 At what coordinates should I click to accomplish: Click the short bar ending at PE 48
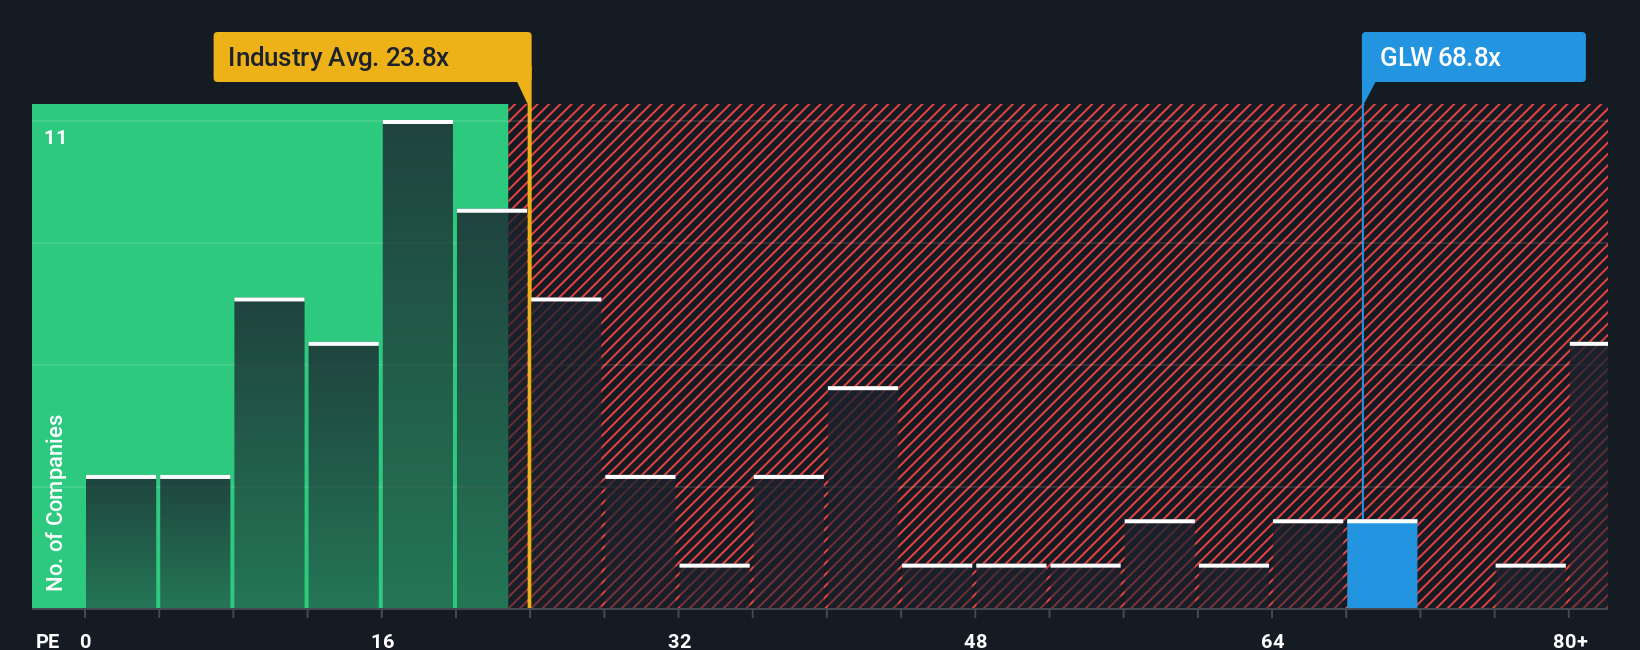tap(937, 586)
